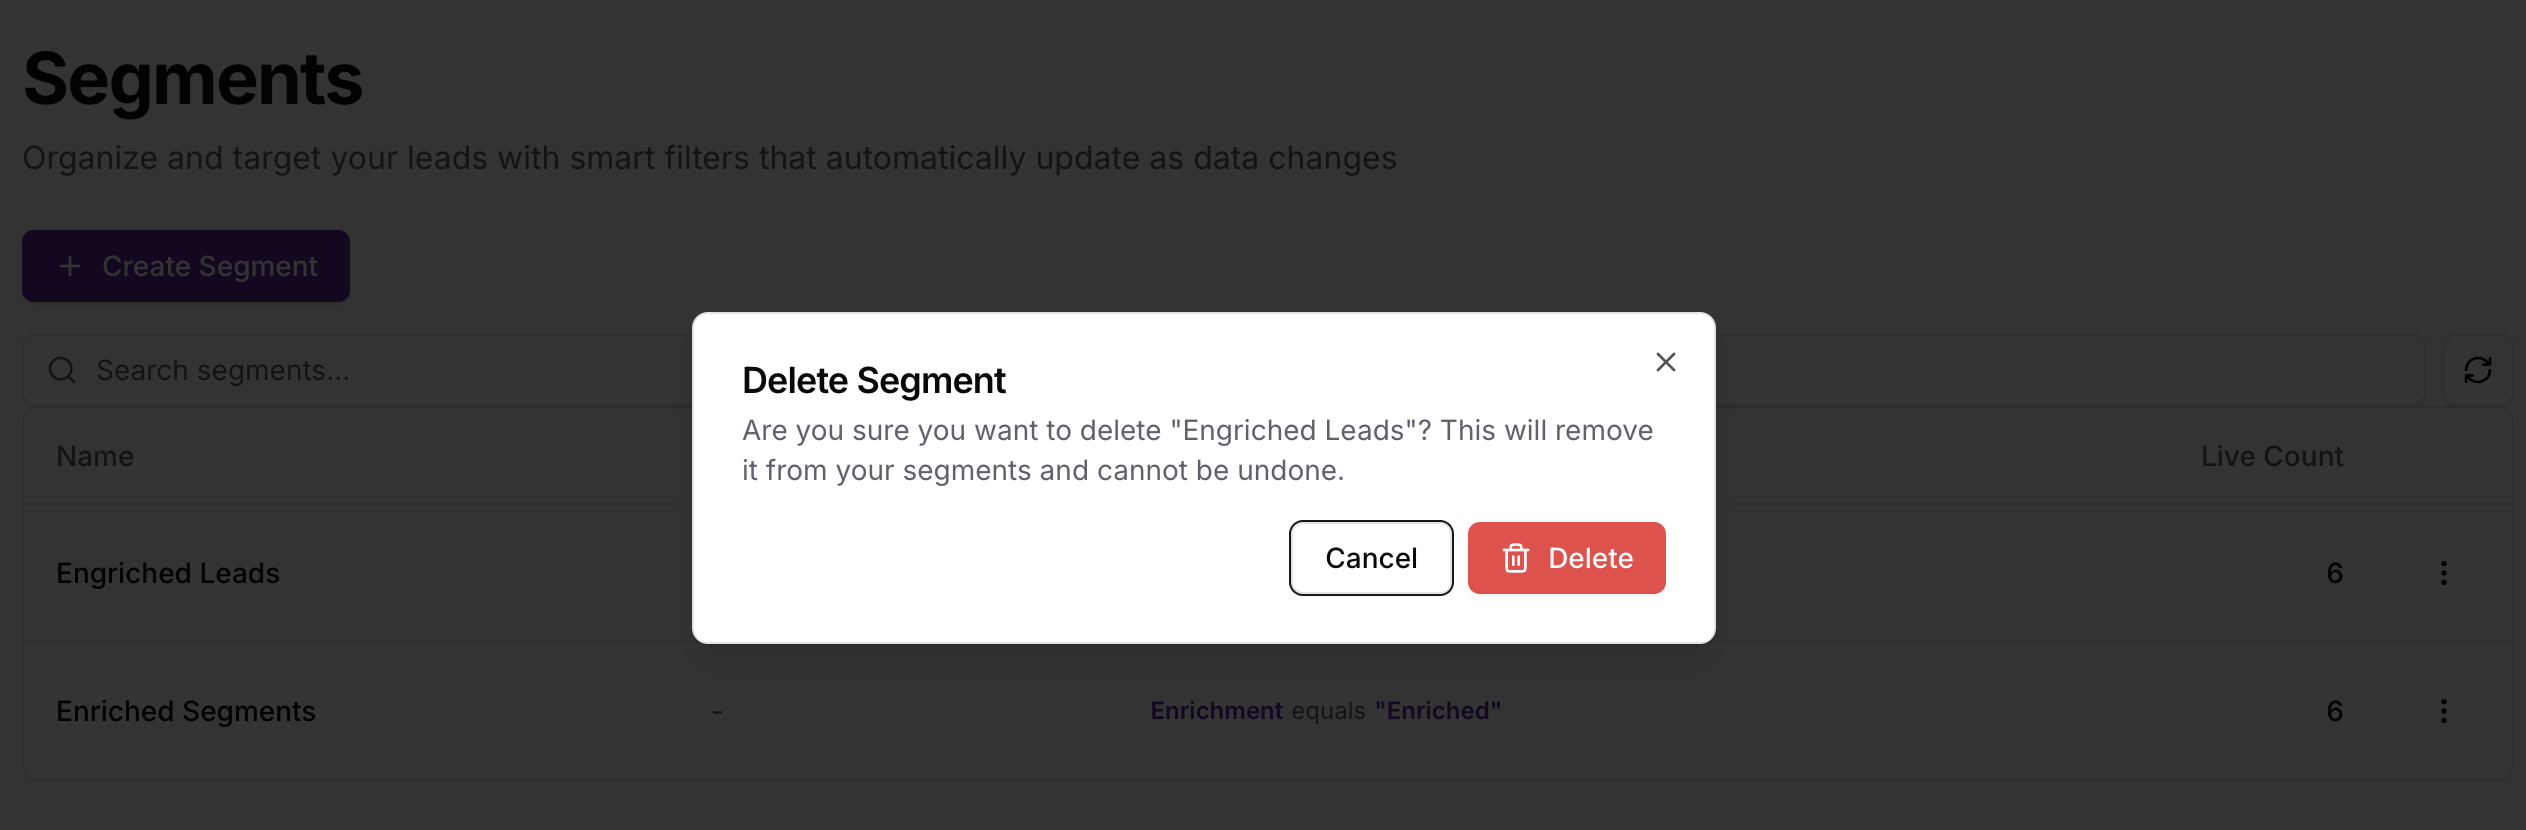Select the Enriched Segments row name
This screenshot has width=2526, height=830.
click(x=186, y=711)
